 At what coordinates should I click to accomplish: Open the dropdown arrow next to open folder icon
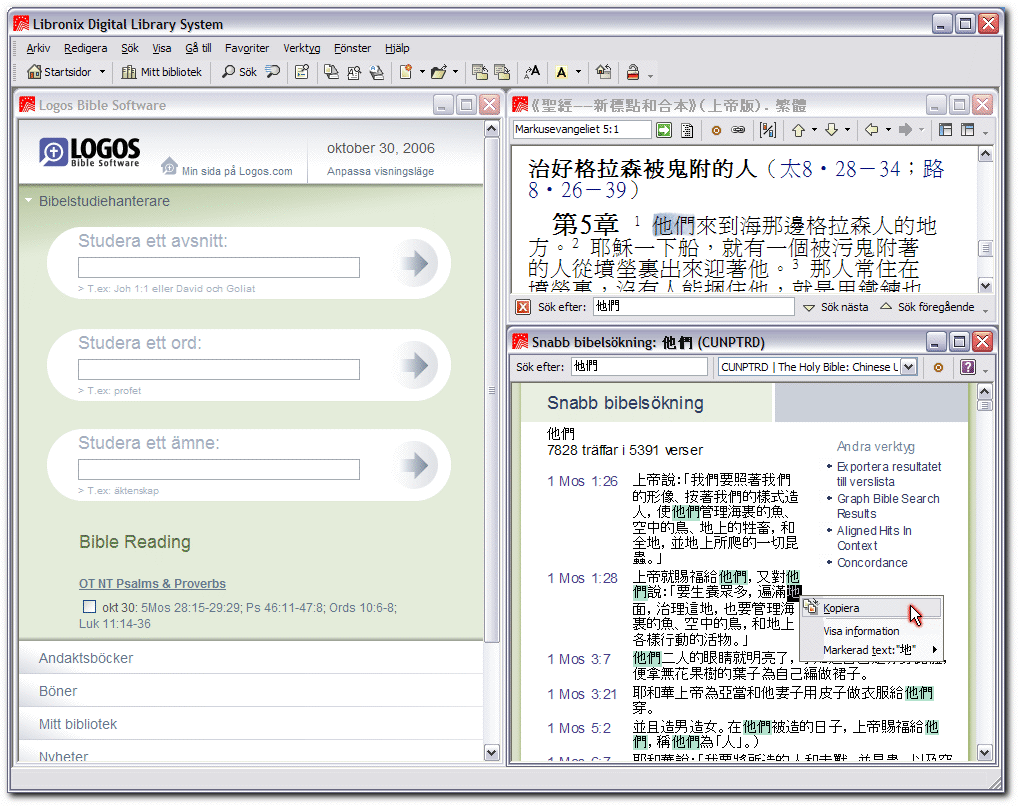click(x=455, y=72)
